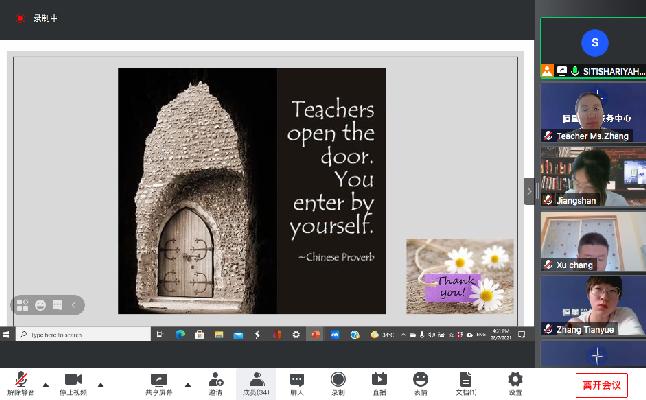Open the members list panel
The height and width of the screenshot is (400, 646).
(x=256, y=381)
